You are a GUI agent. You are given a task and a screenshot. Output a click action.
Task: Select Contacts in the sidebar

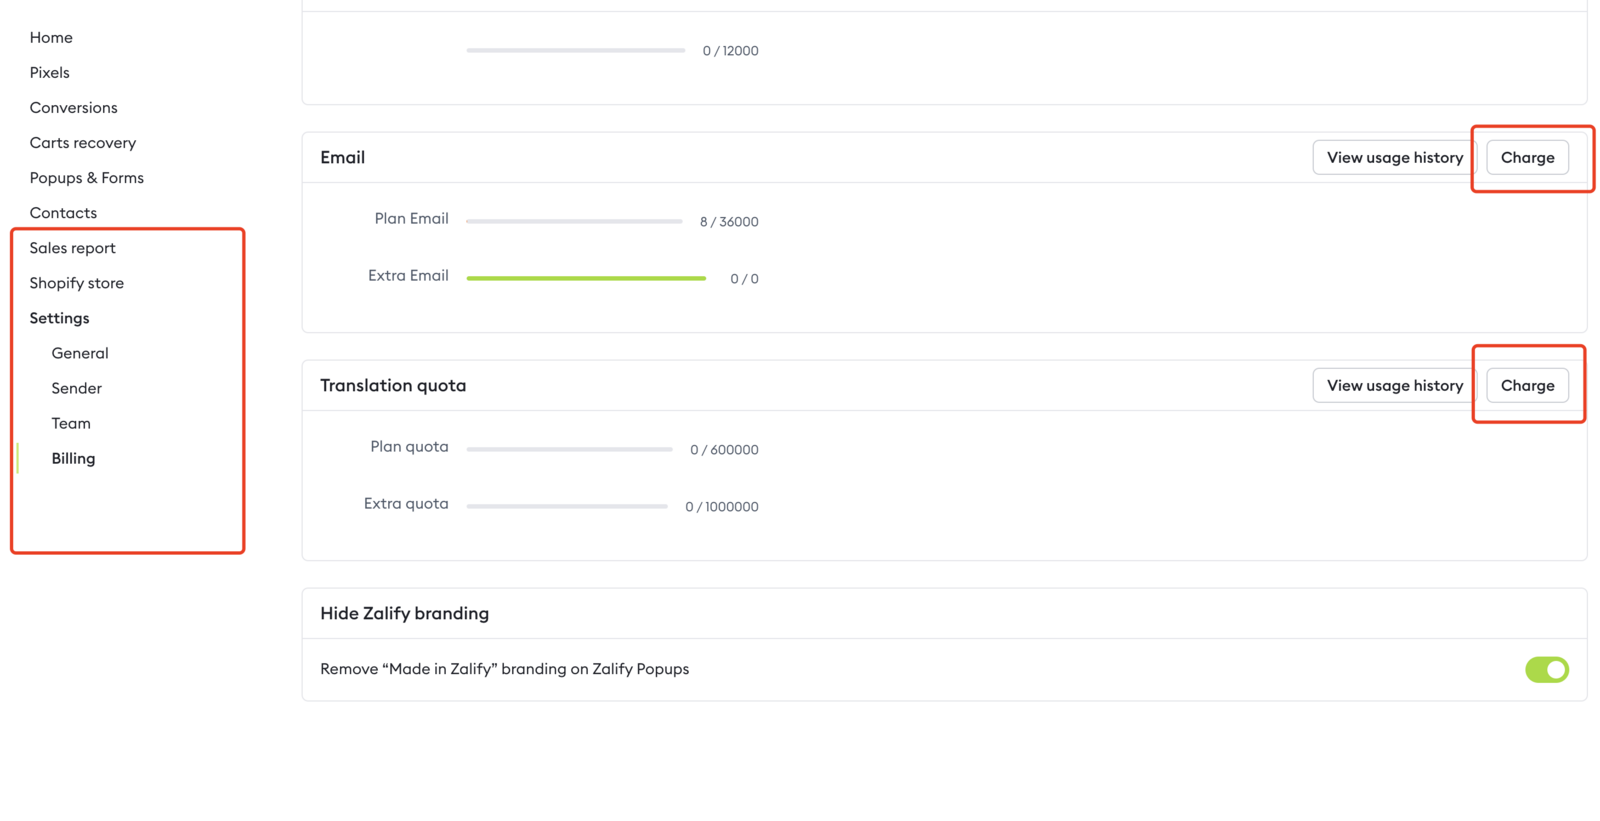[64, 213]
